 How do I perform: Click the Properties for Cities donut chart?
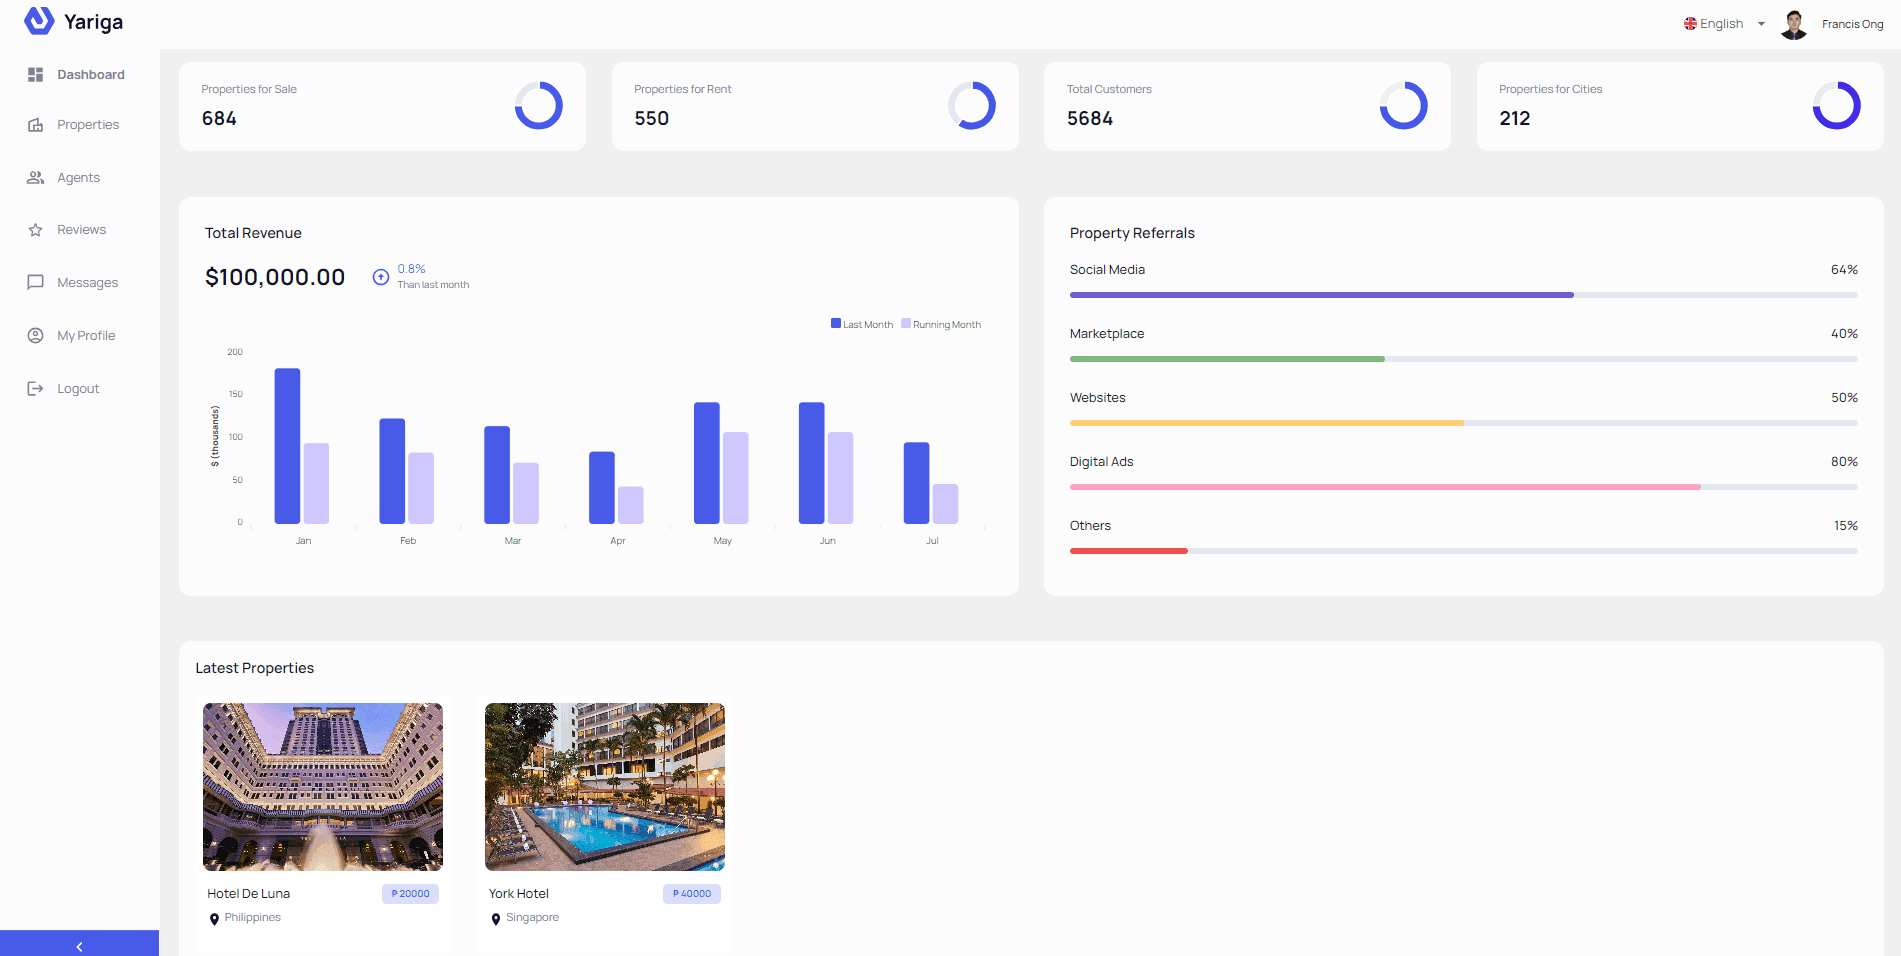coord(1837,106)
